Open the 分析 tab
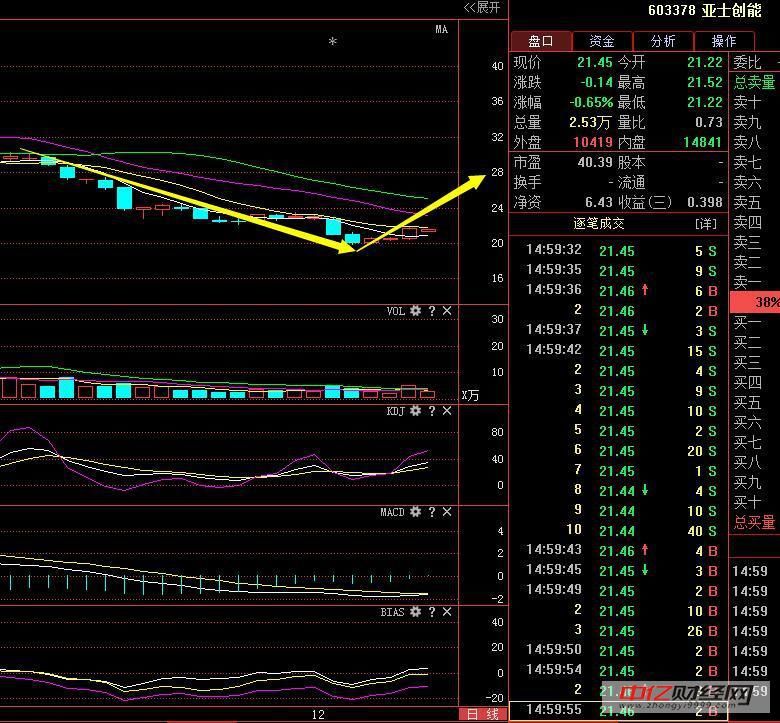 [x=663, y=41]
